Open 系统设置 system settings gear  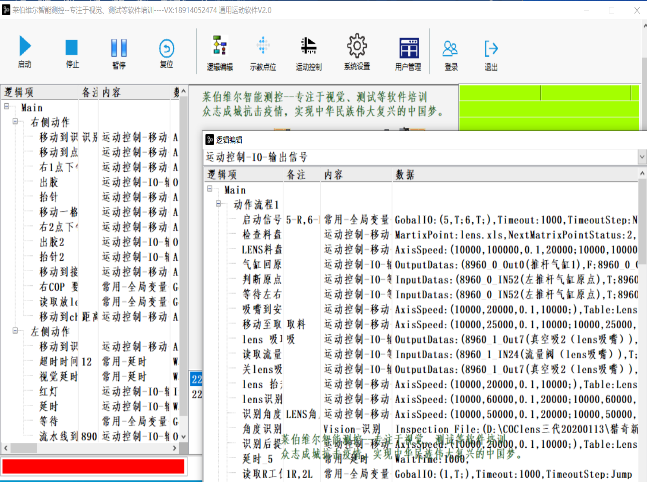point(357,47)
